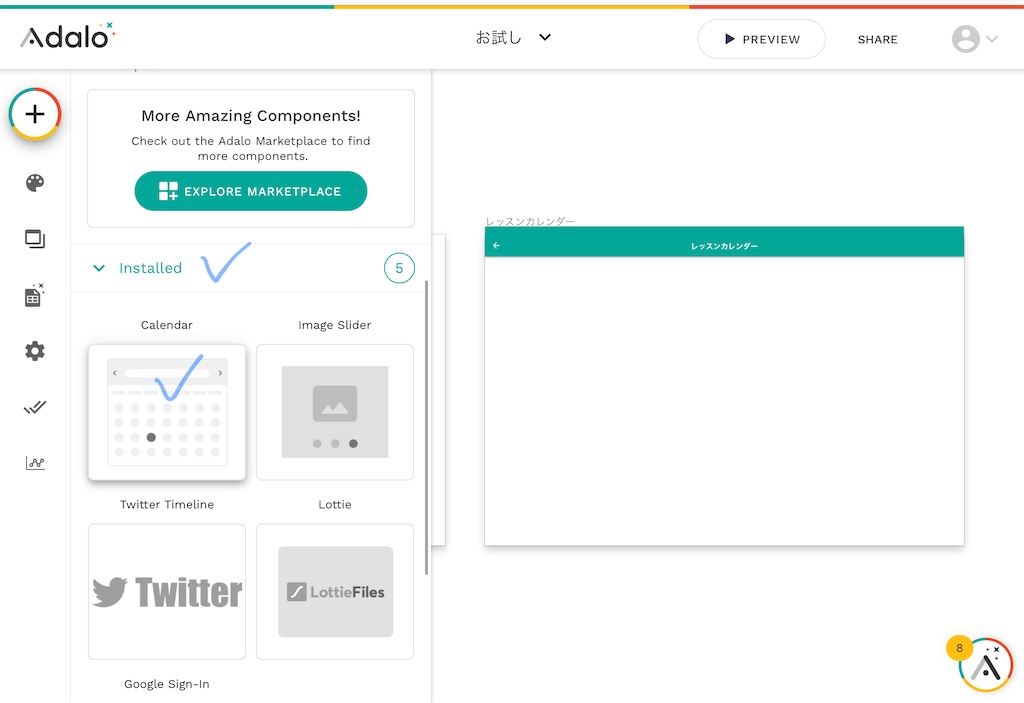Open the お試し app switcher dropdown
This screenshot has width=1024, height=703.
point(513,38)
